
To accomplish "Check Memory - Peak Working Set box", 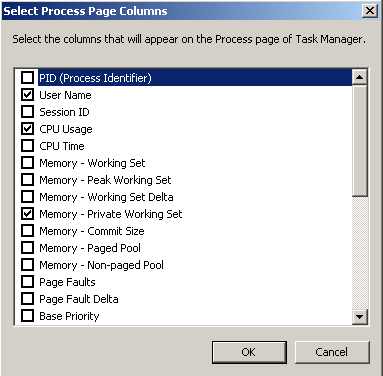I will tap(27, 180).
